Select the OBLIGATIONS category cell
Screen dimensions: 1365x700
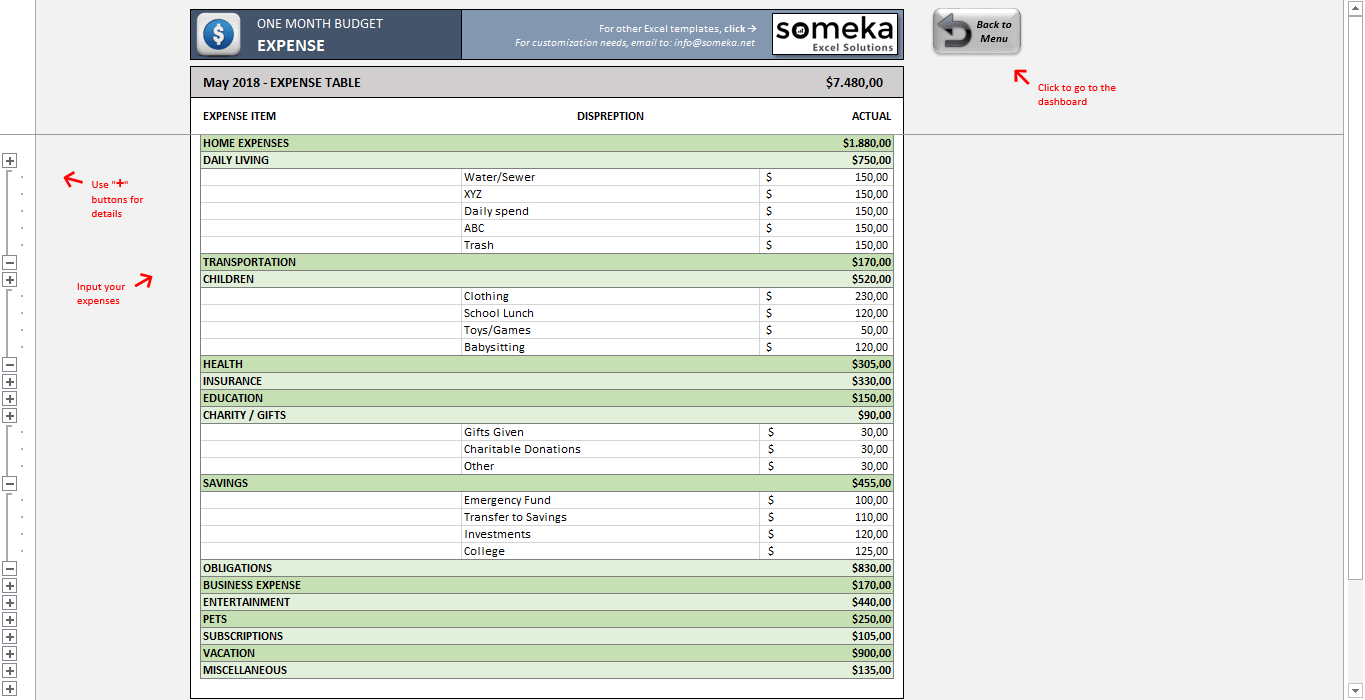[331, 568]
